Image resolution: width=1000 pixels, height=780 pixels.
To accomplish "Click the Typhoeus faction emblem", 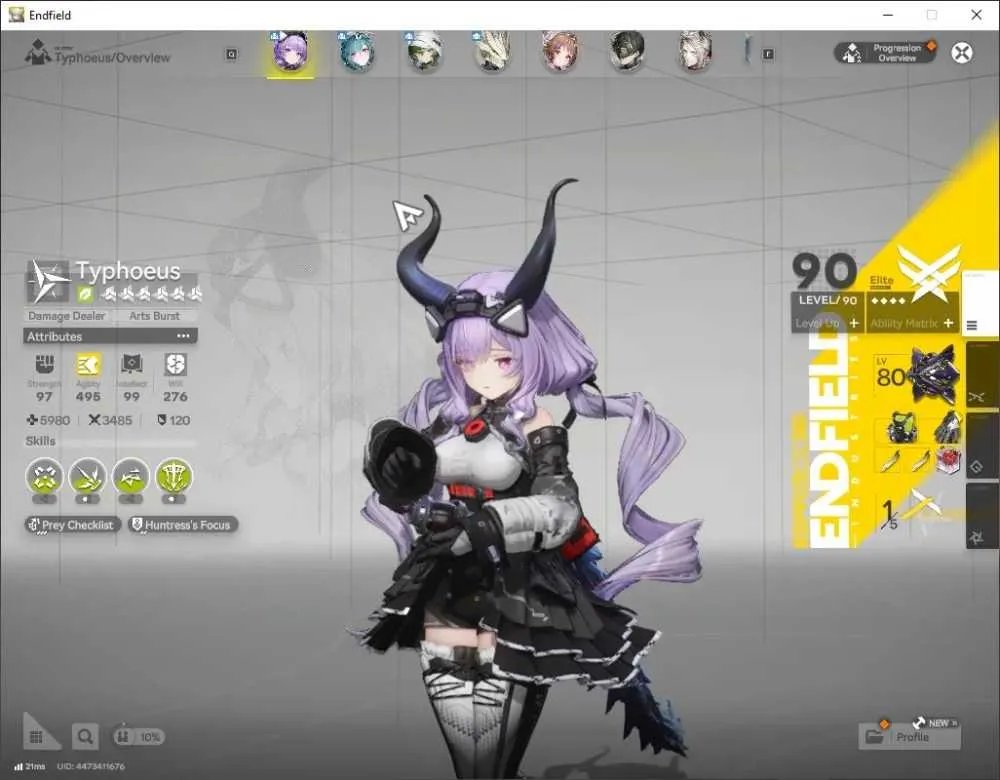I will tap(48, 281).
